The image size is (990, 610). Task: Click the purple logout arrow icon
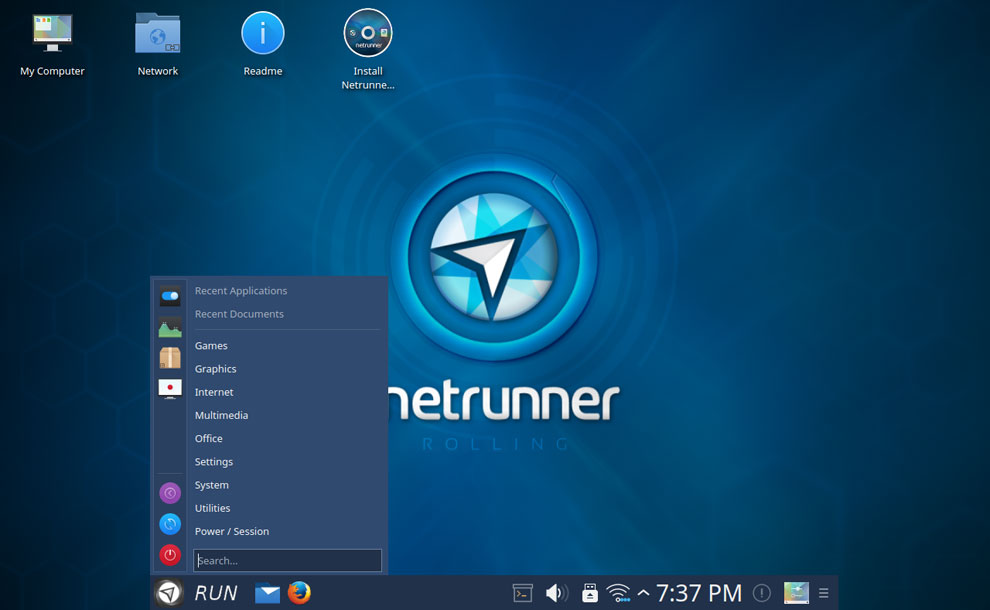coord(170,493)
